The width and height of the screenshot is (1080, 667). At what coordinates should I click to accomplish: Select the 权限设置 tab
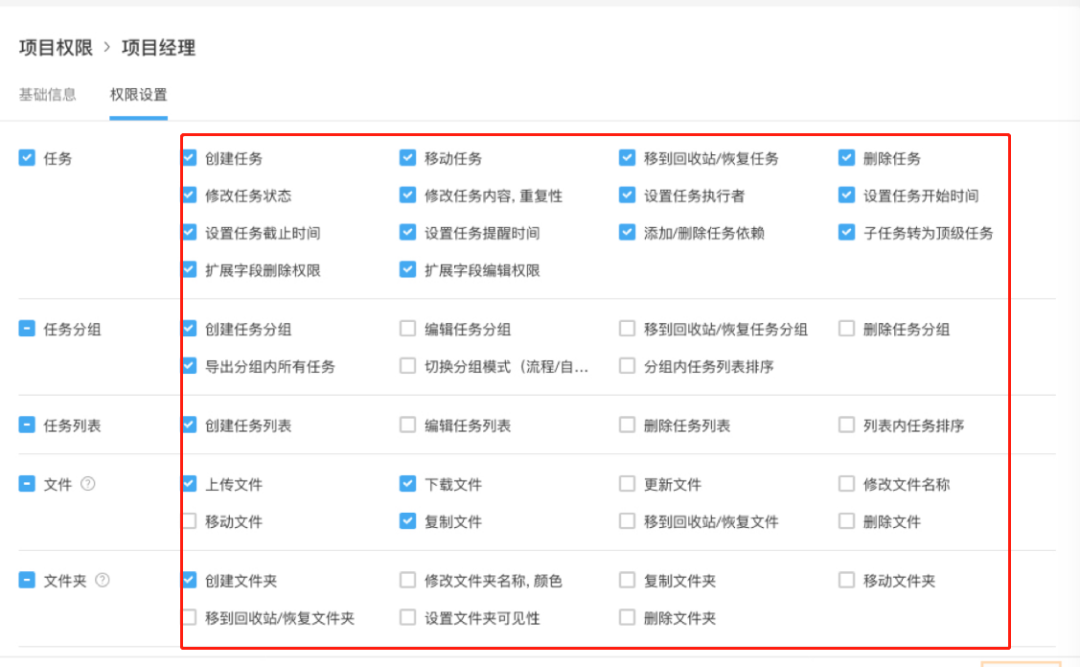point(138,95)
